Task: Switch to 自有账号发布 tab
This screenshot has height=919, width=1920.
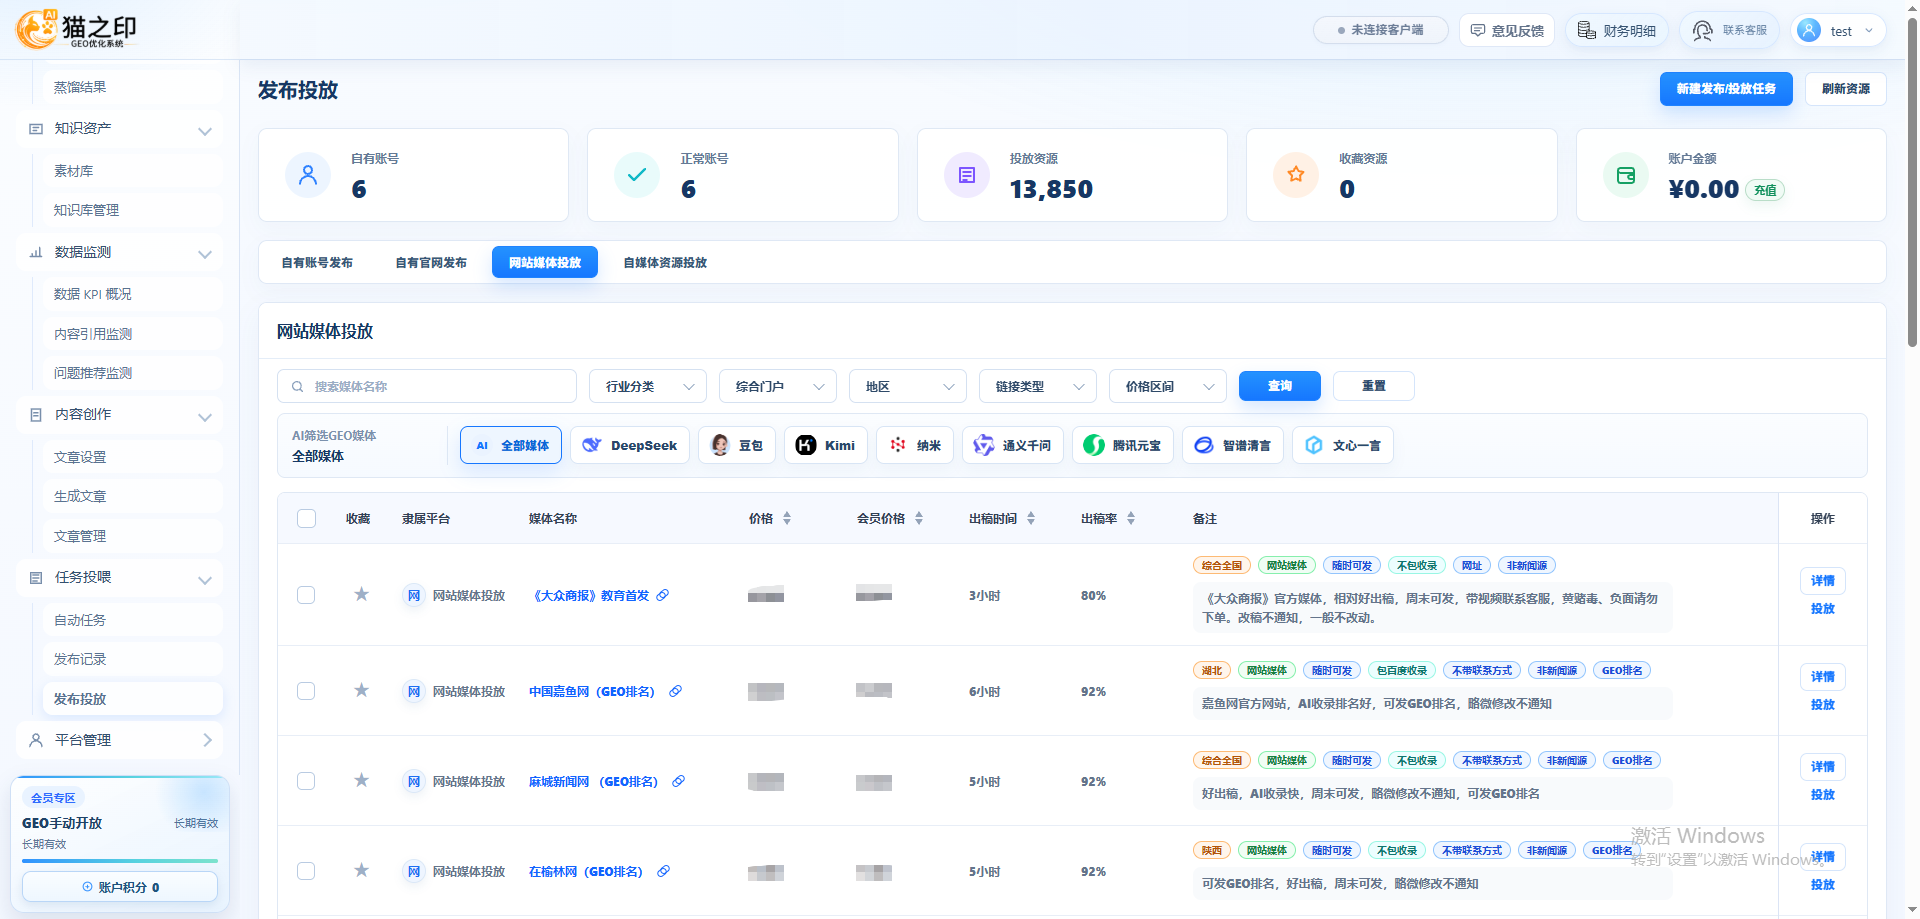Action: point(317,262)
